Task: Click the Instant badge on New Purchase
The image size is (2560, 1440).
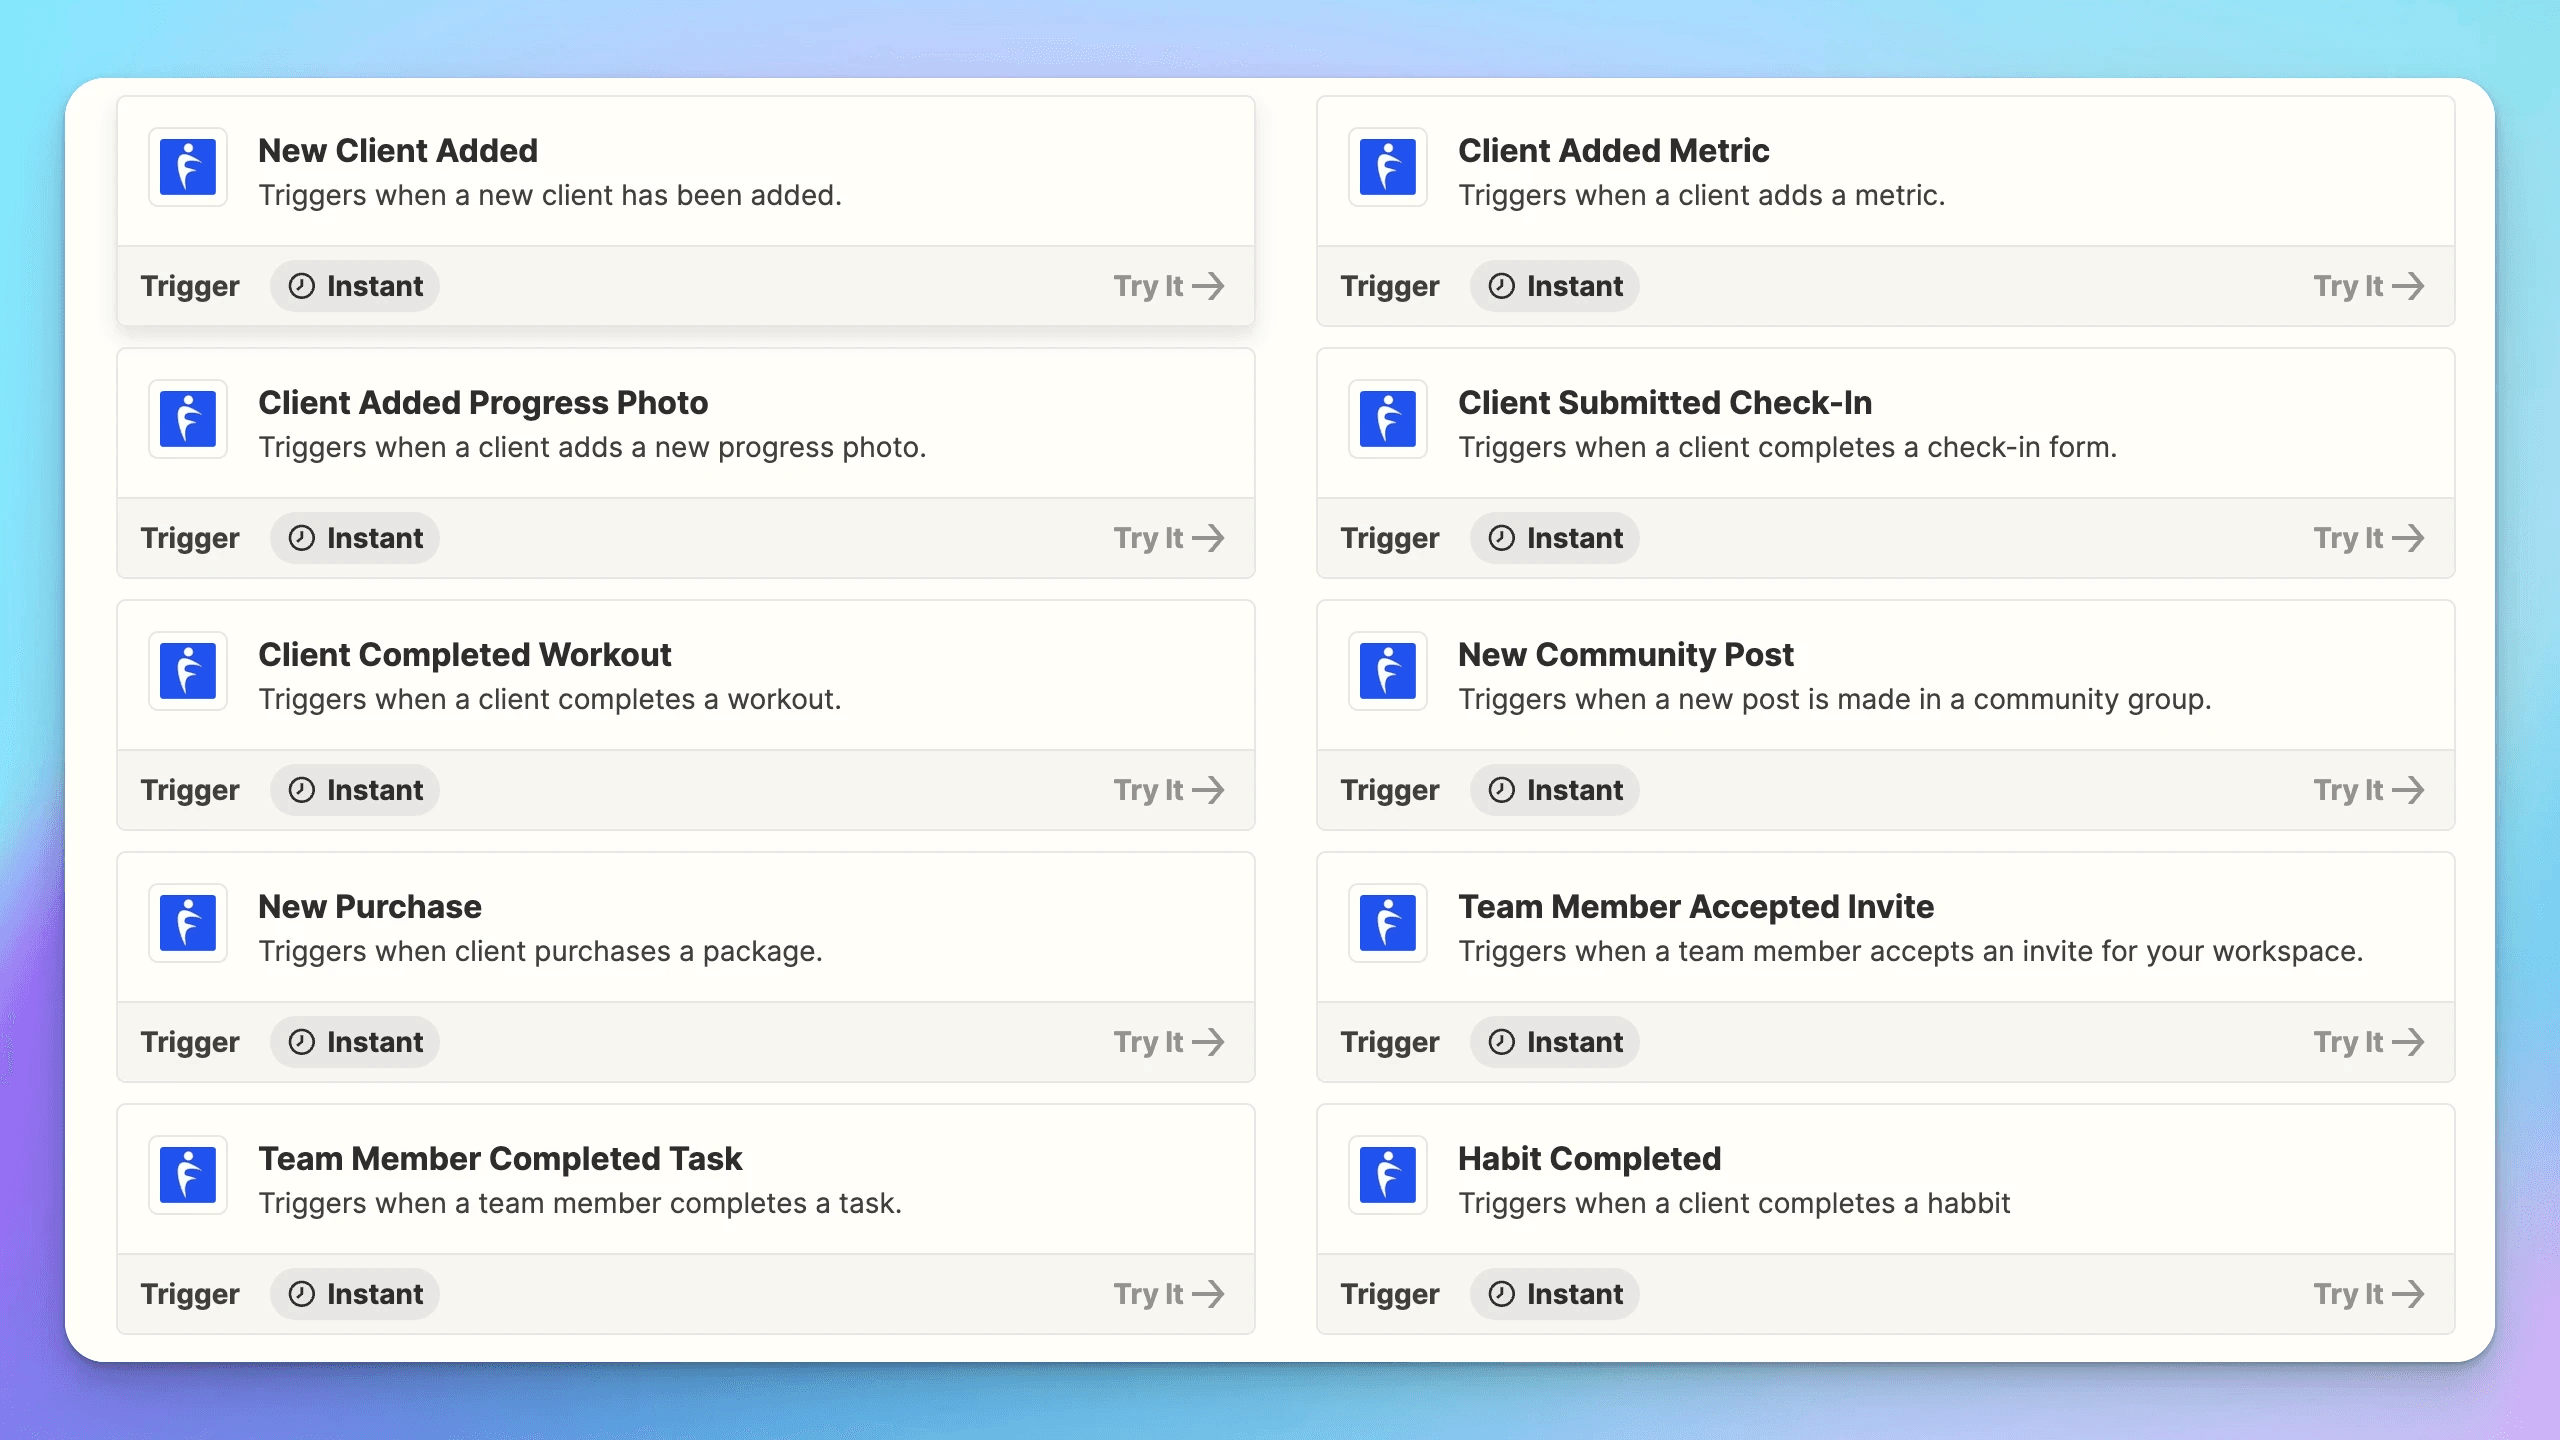Action: [x=353, y=1041]
